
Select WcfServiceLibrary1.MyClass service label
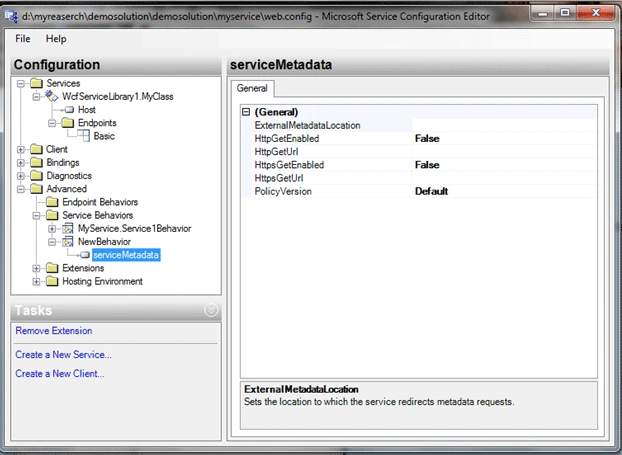coord(118,96)
